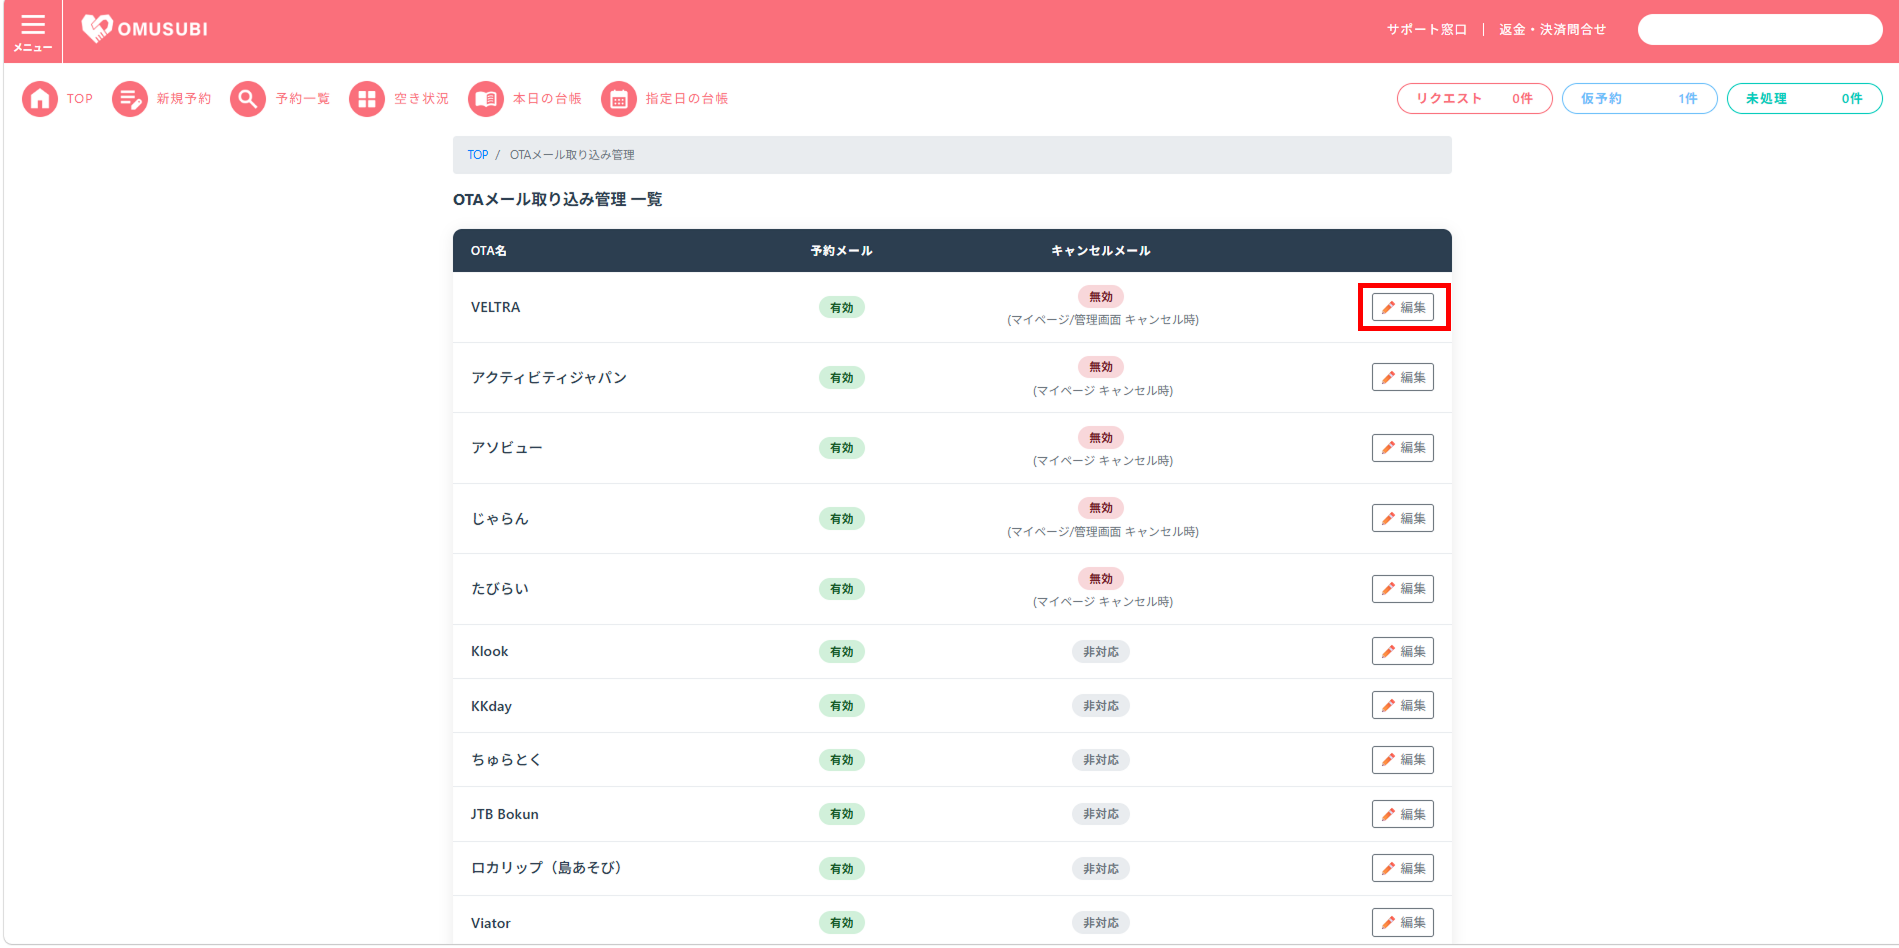Click the 新規予約 nav label

(x=184, y=99)
